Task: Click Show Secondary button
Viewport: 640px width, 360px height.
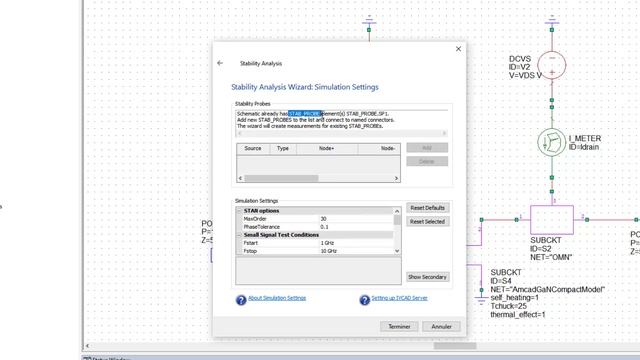Action: [427, 277]
